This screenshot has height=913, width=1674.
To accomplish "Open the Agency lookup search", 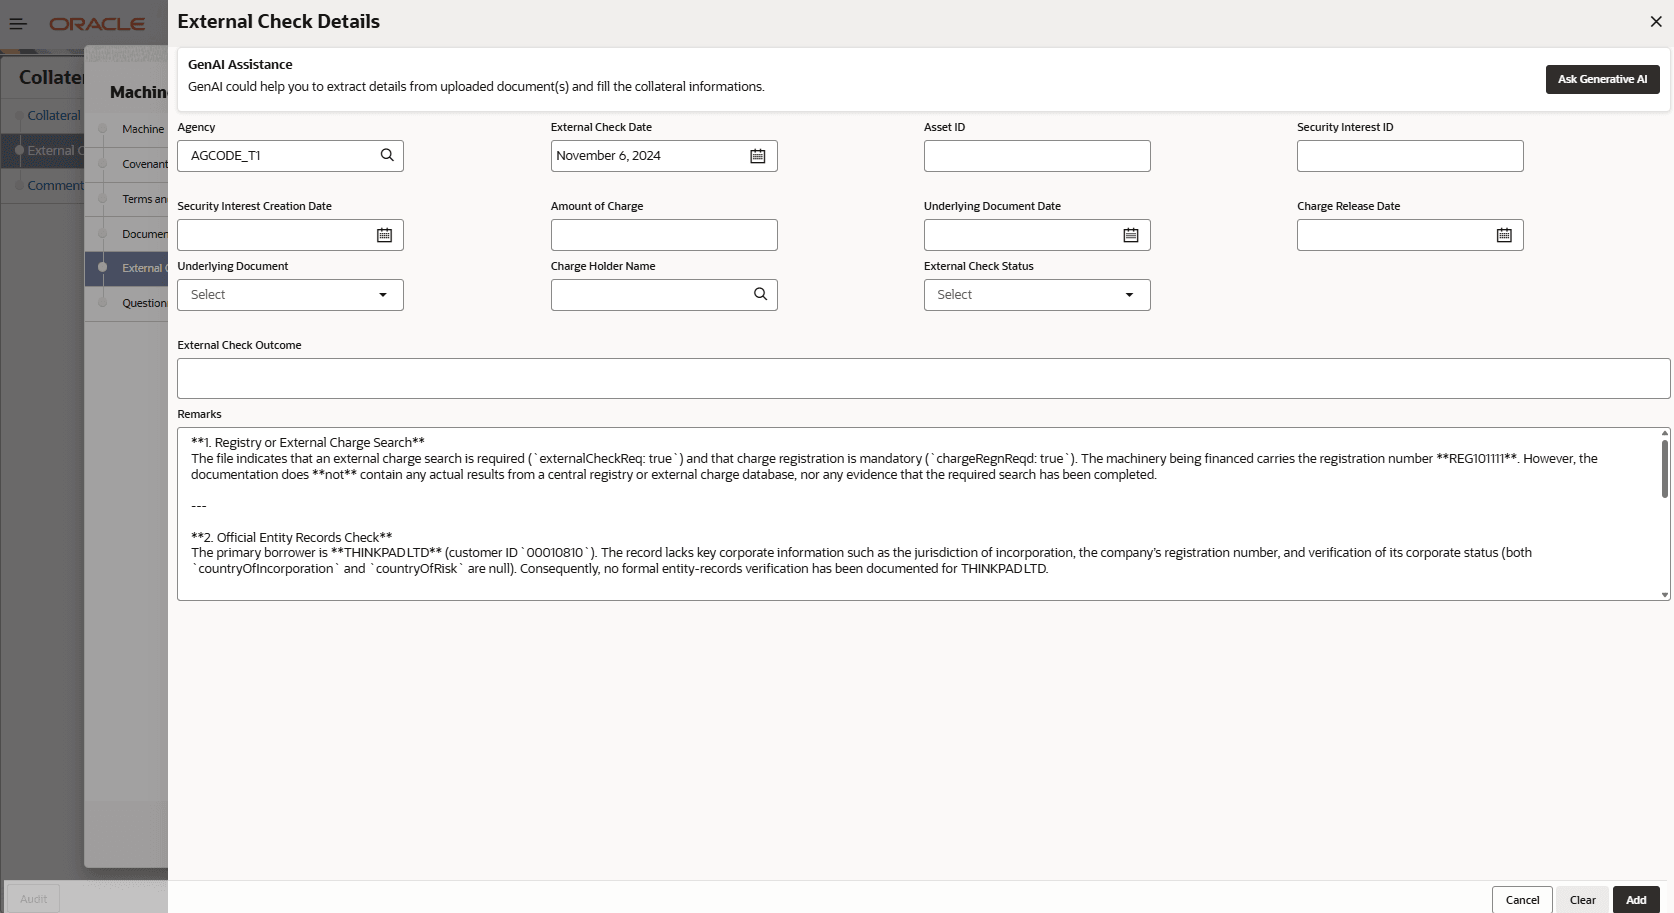I will pyautogui.click(x=387, y=155).
